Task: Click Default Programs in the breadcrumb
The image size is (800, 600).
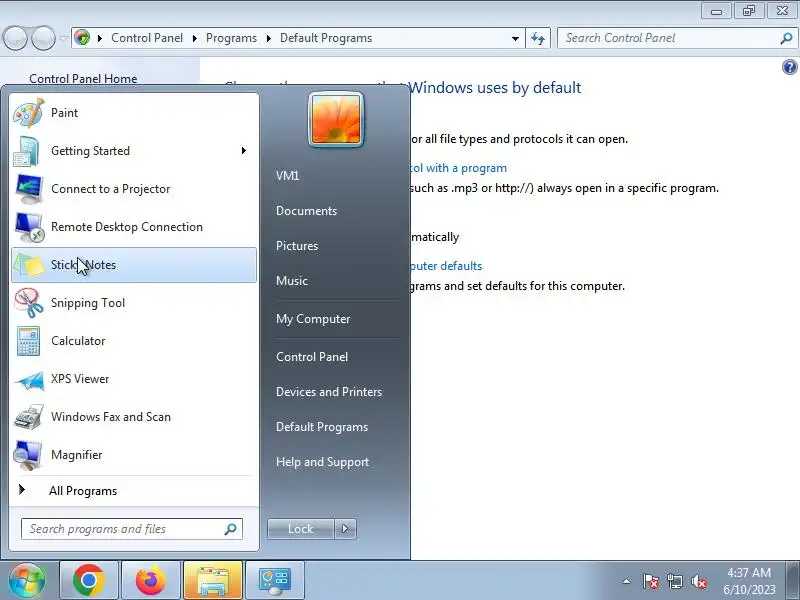Action: 326,38
